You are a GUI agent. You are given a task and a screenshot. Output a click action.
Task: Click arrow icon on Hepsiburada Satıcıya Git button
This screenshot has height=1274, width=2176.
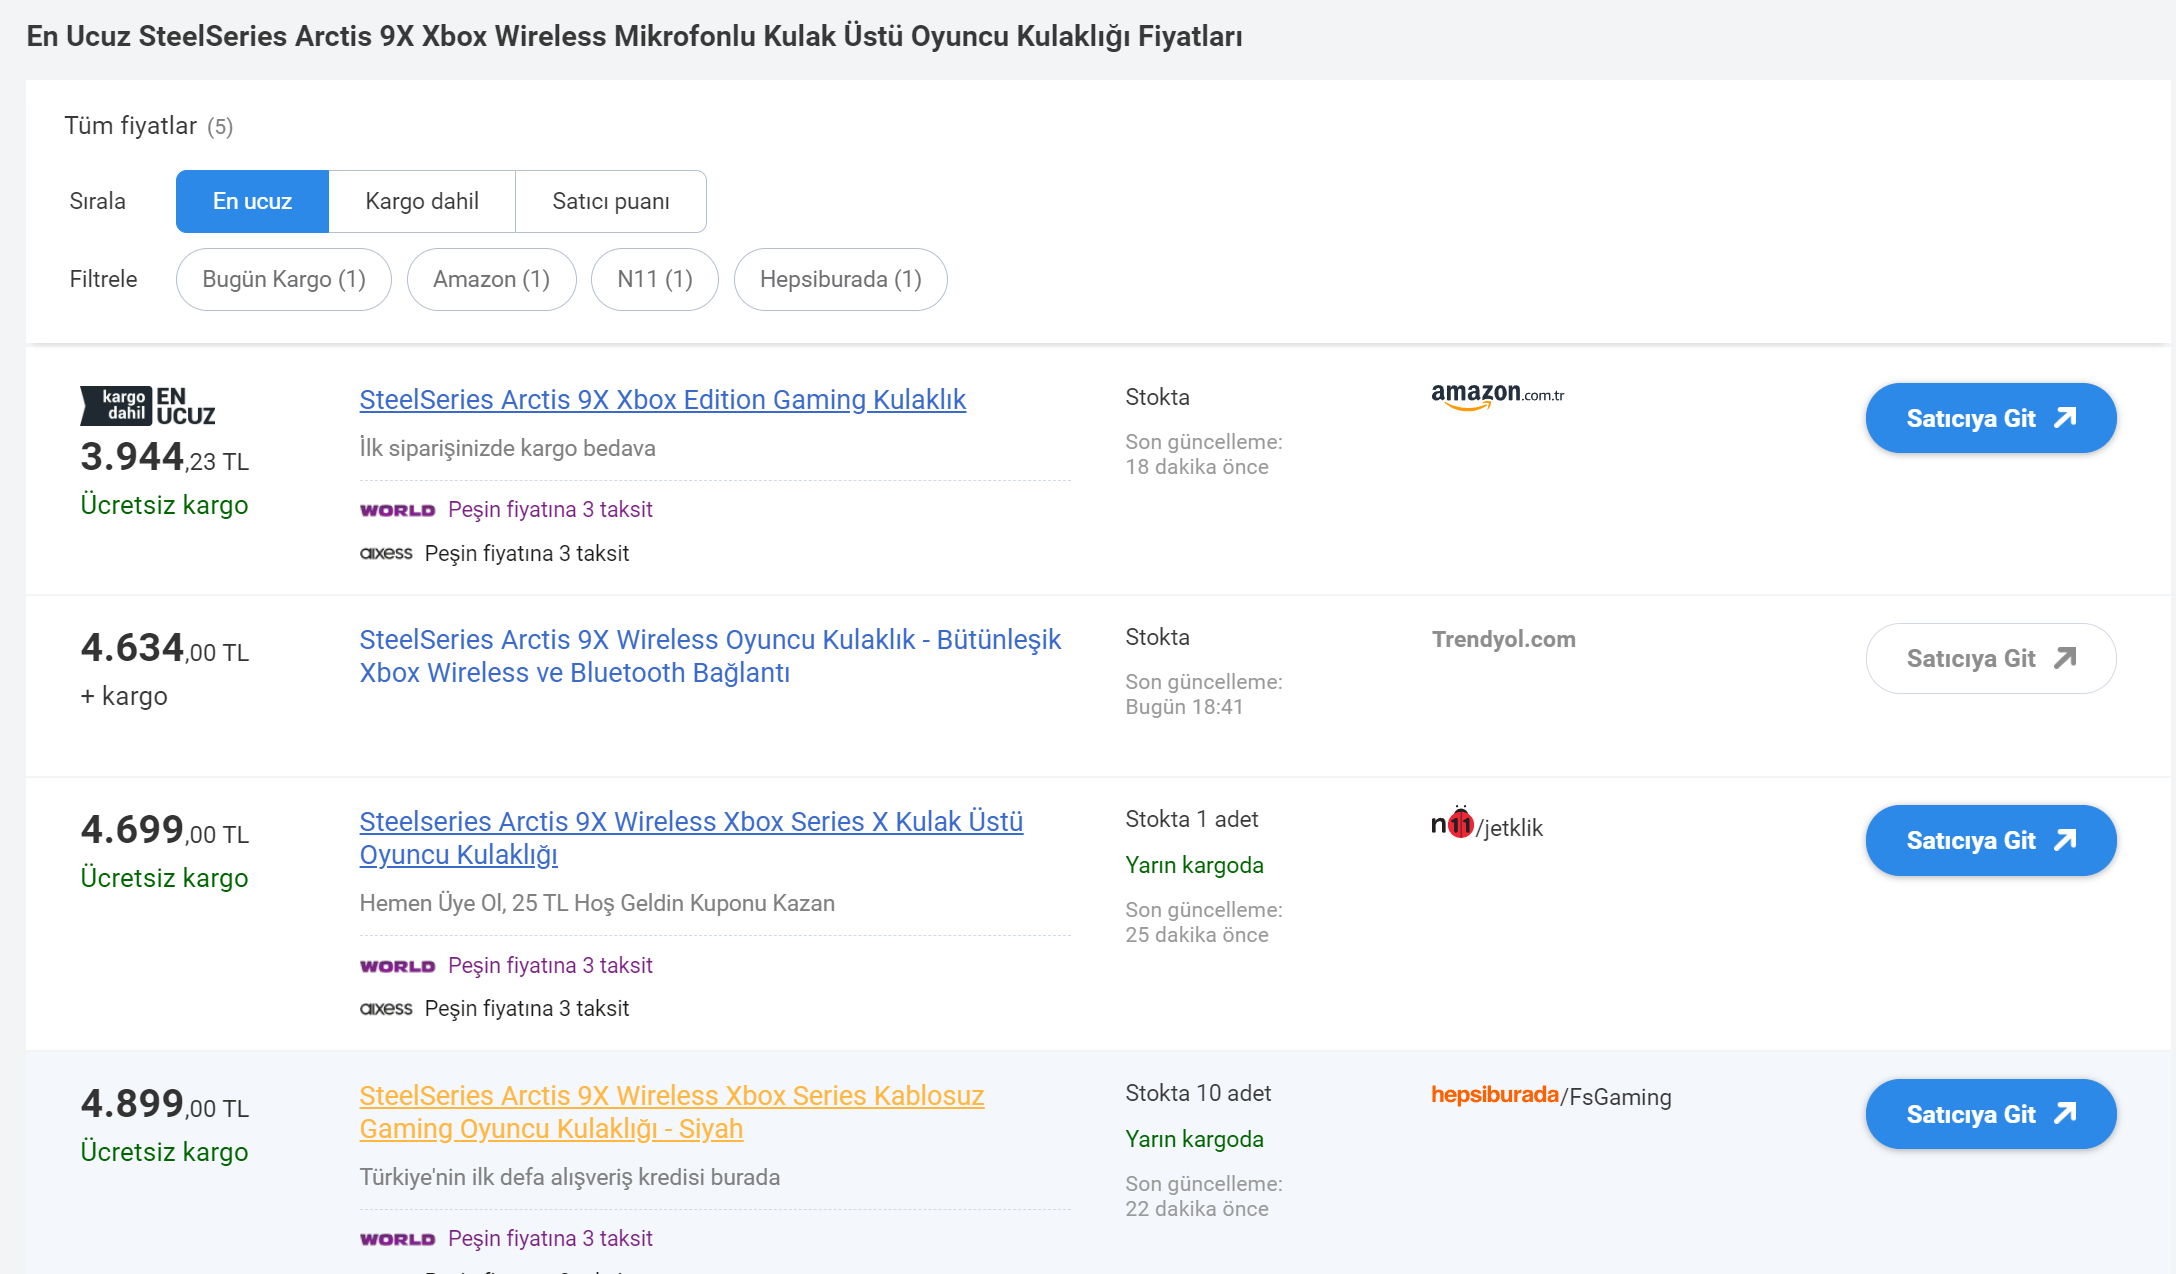[2066, 1114]
